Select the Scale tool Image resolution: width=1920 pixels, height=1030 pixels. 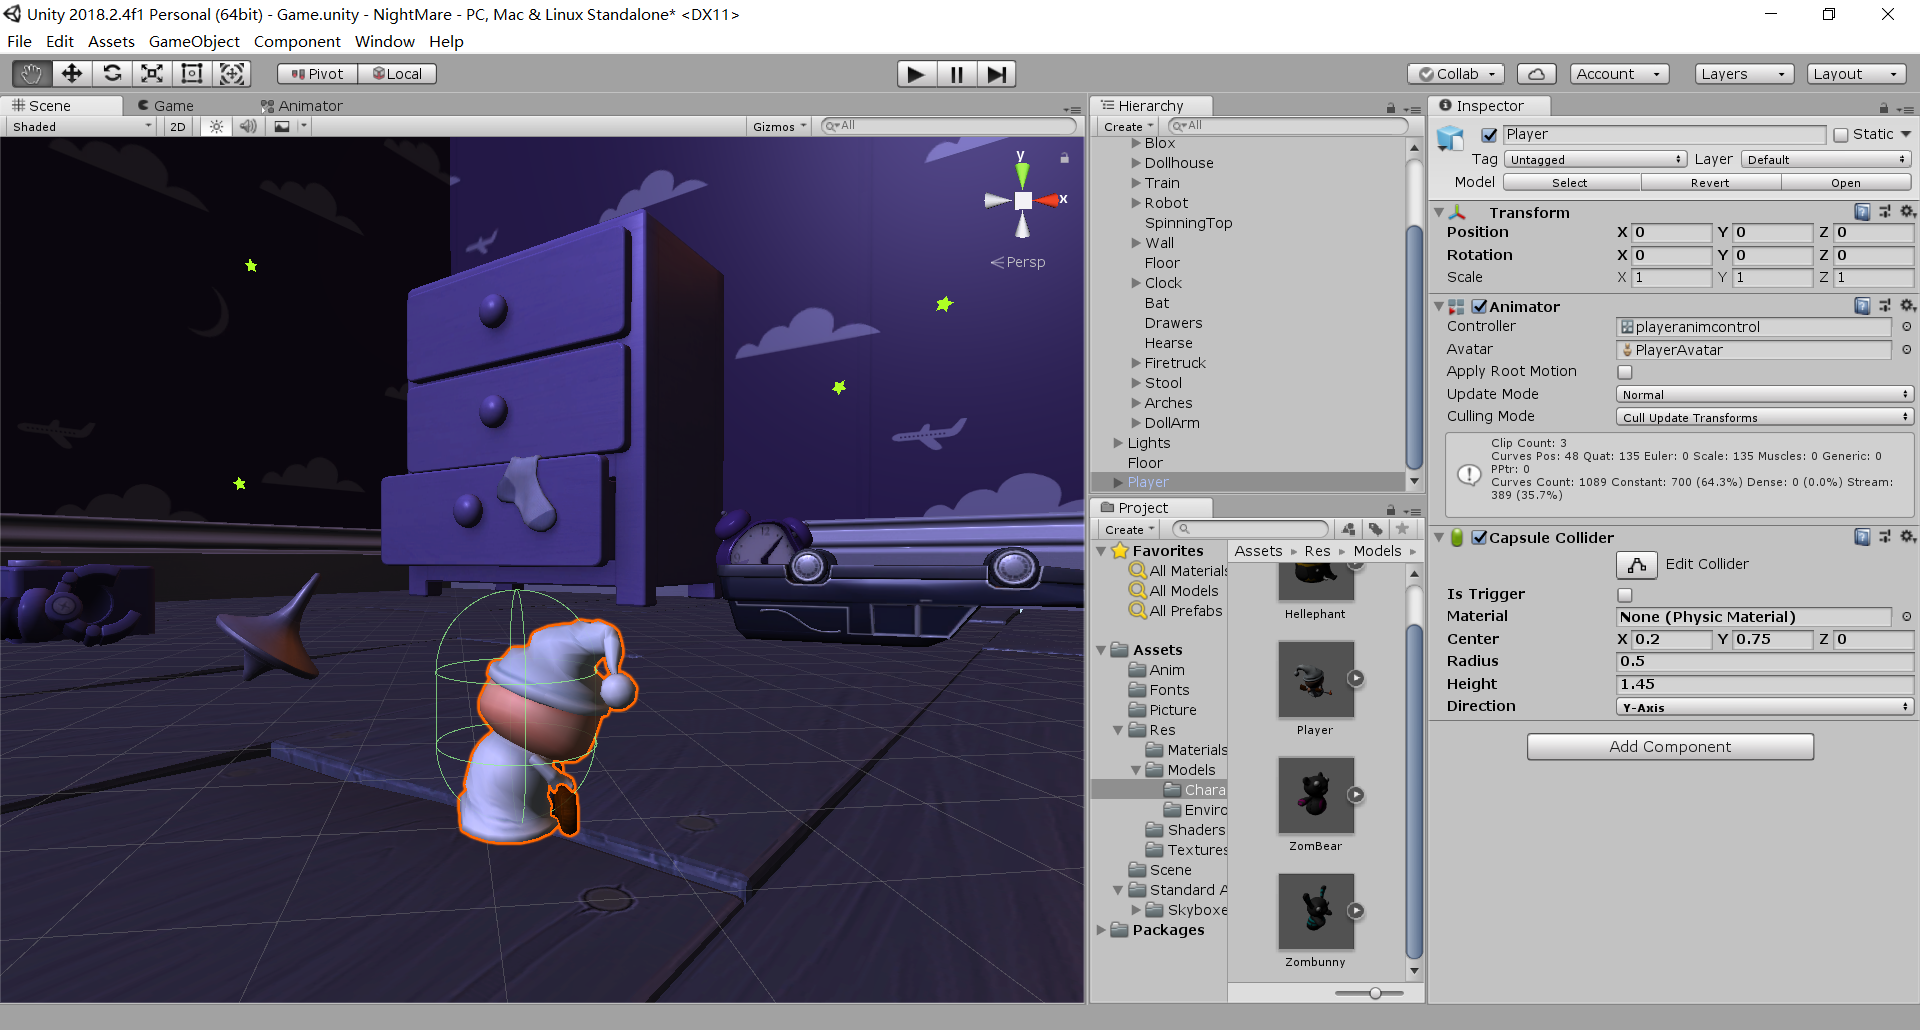pos(152,73)
